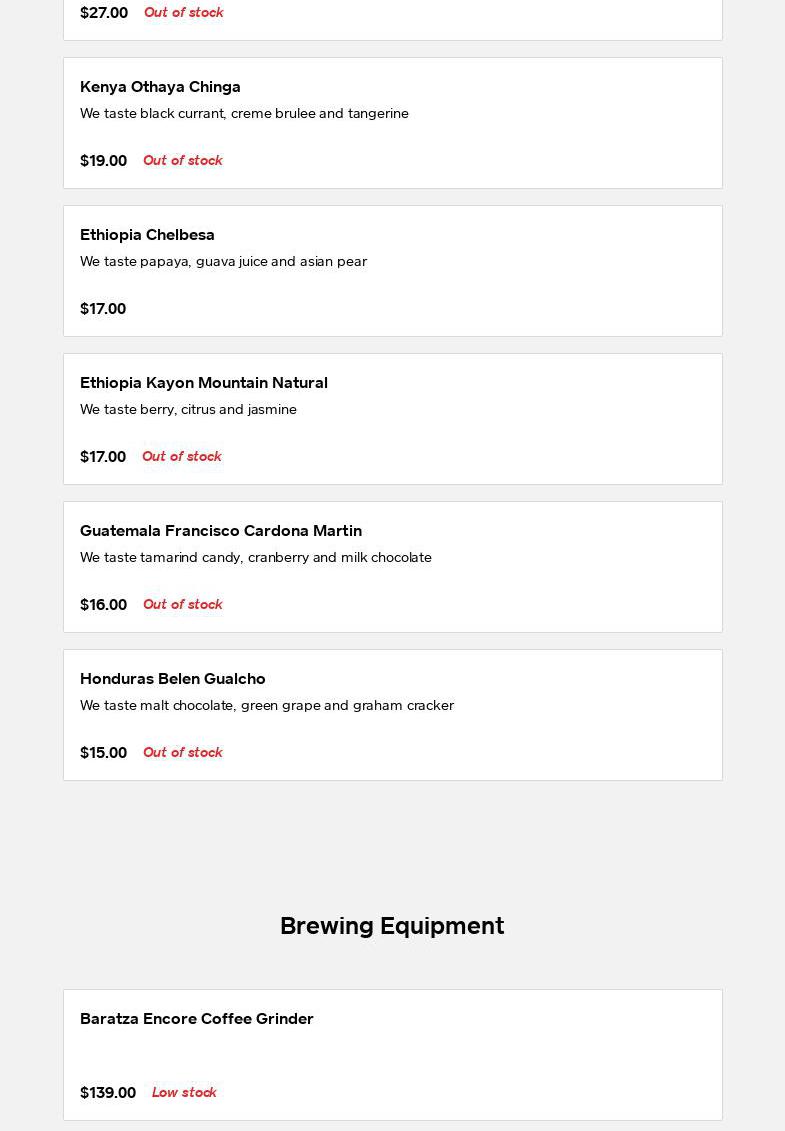Image resolution: width=785 pixels, height=1131 pixels.
Task: Click malt chocolate, green grape description
Action: point(267,705)
